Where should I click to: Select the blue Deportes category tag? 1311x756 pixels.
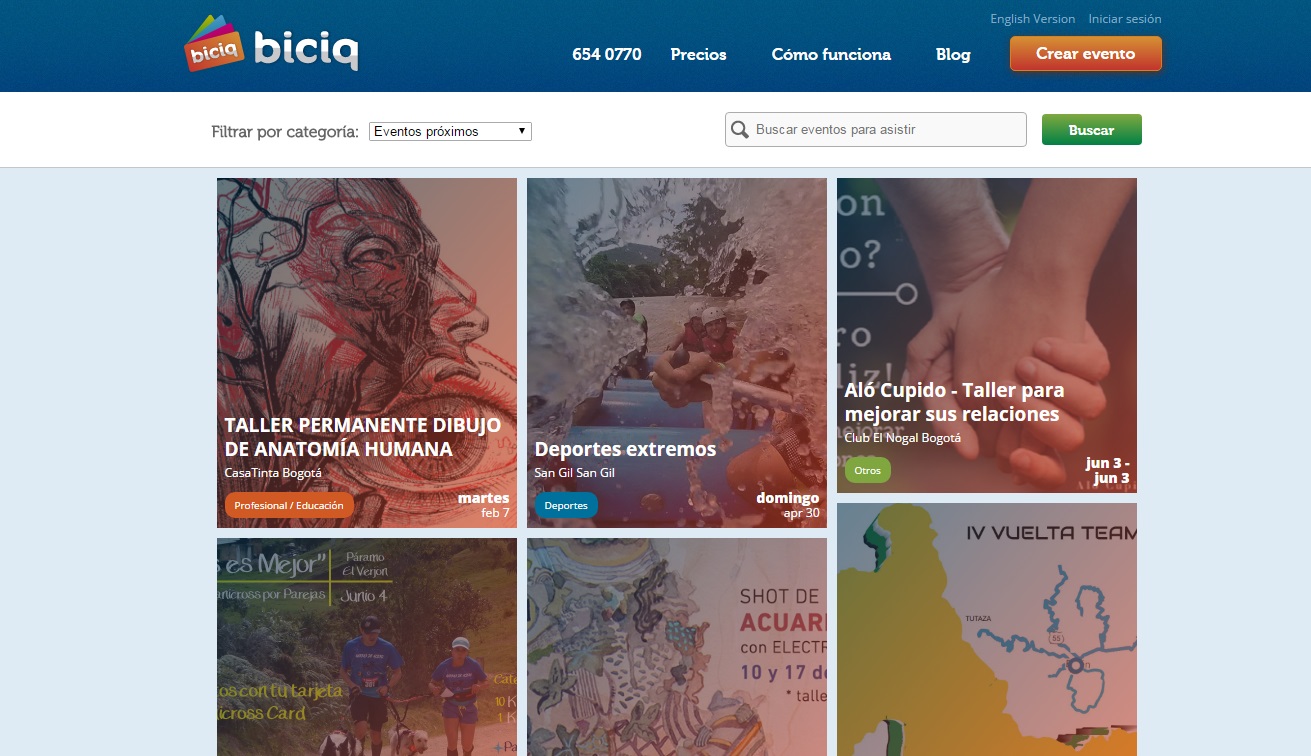pos(566,505)
